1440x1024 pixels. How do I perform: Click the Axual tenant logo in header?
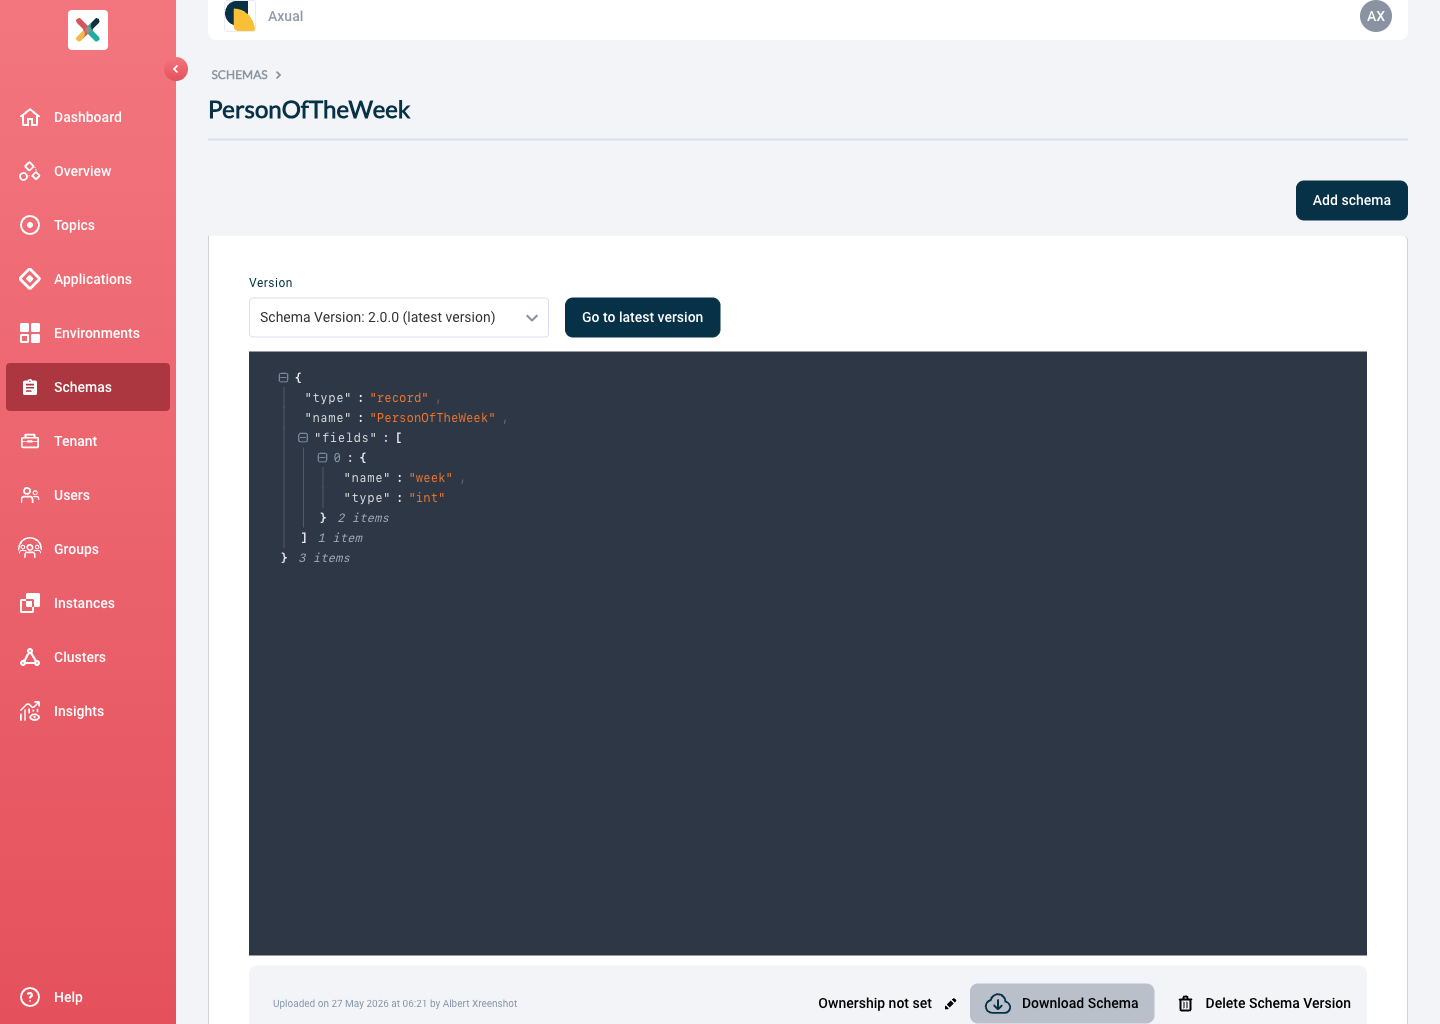click(240, 16)
